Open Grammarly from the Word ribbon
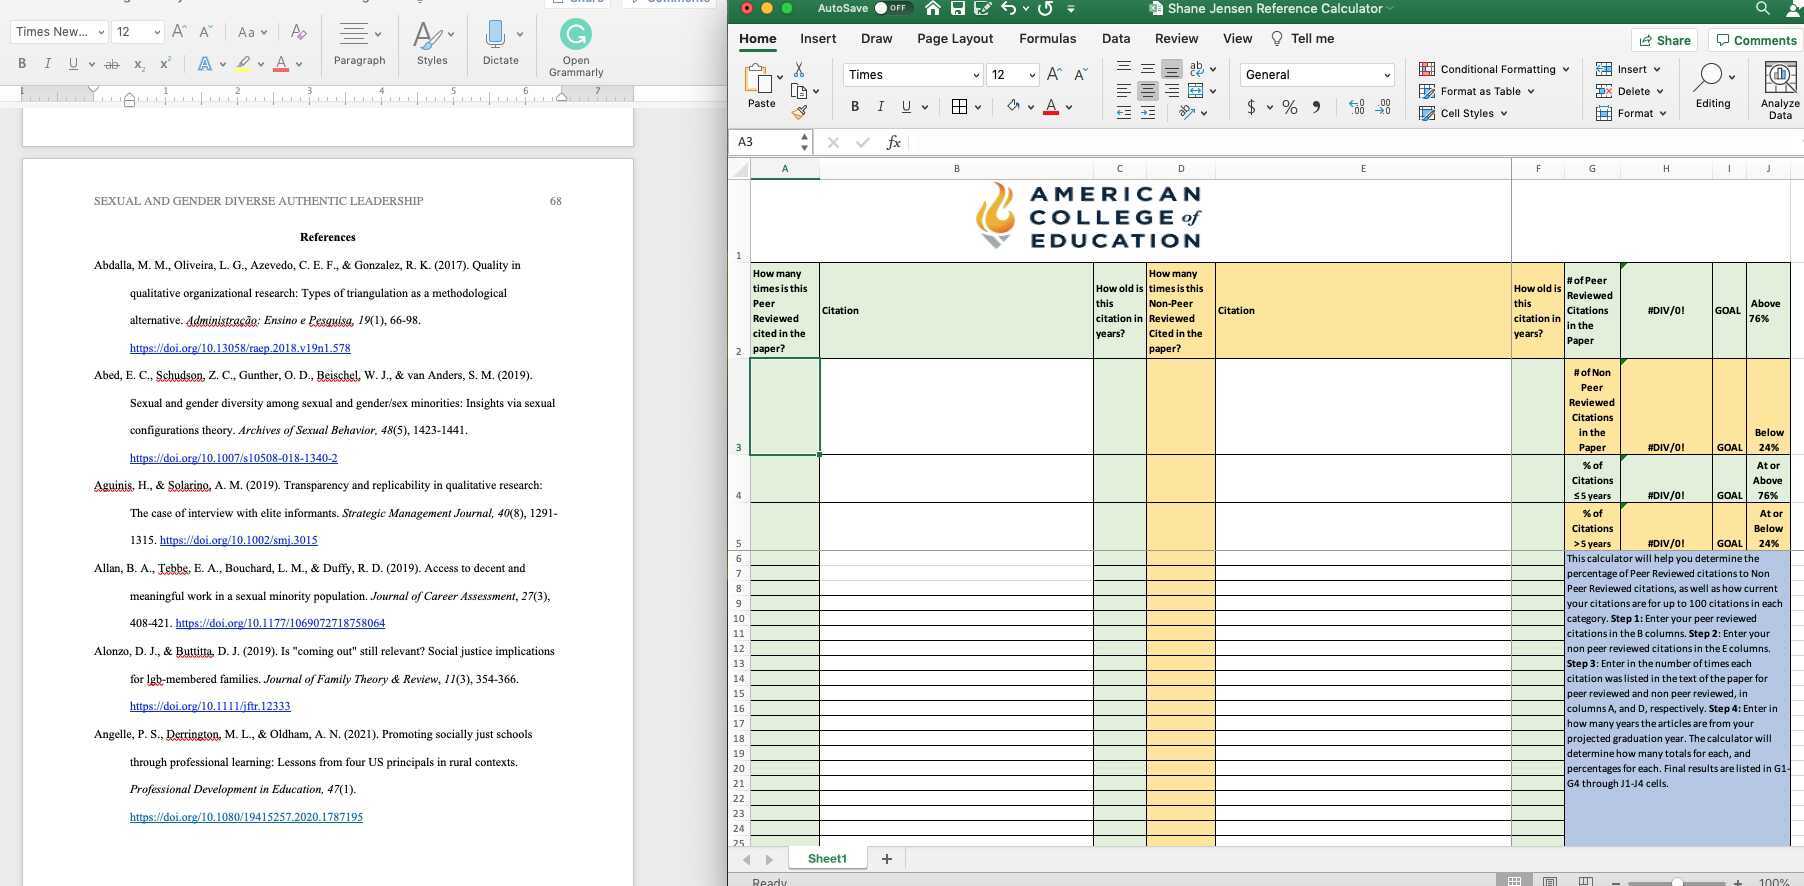Image resolution: width=1804 pixels, height=886 pixels. (x=575, y=36)
